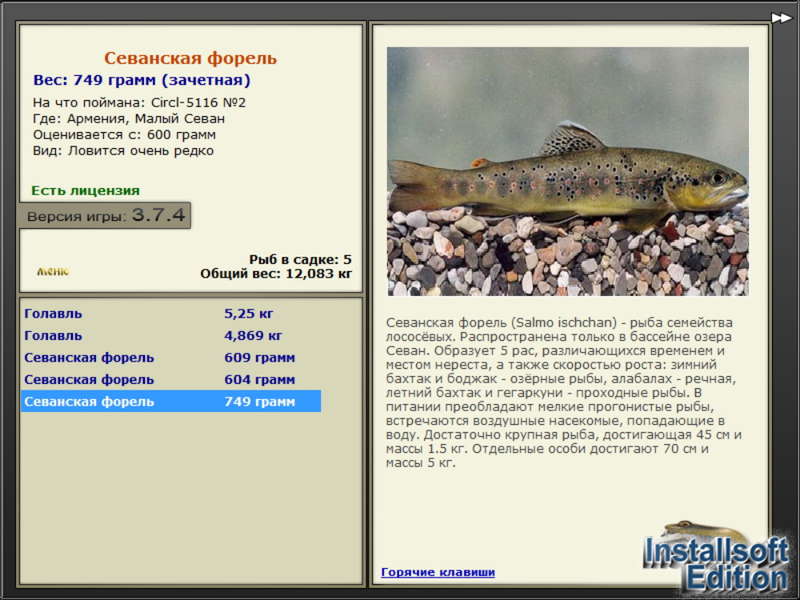This screenshot has height=600, width=800.
Task: Click the Вес: 749 грамм (зачетная) line
Action: pyautogui.click(x=142, y=80)
